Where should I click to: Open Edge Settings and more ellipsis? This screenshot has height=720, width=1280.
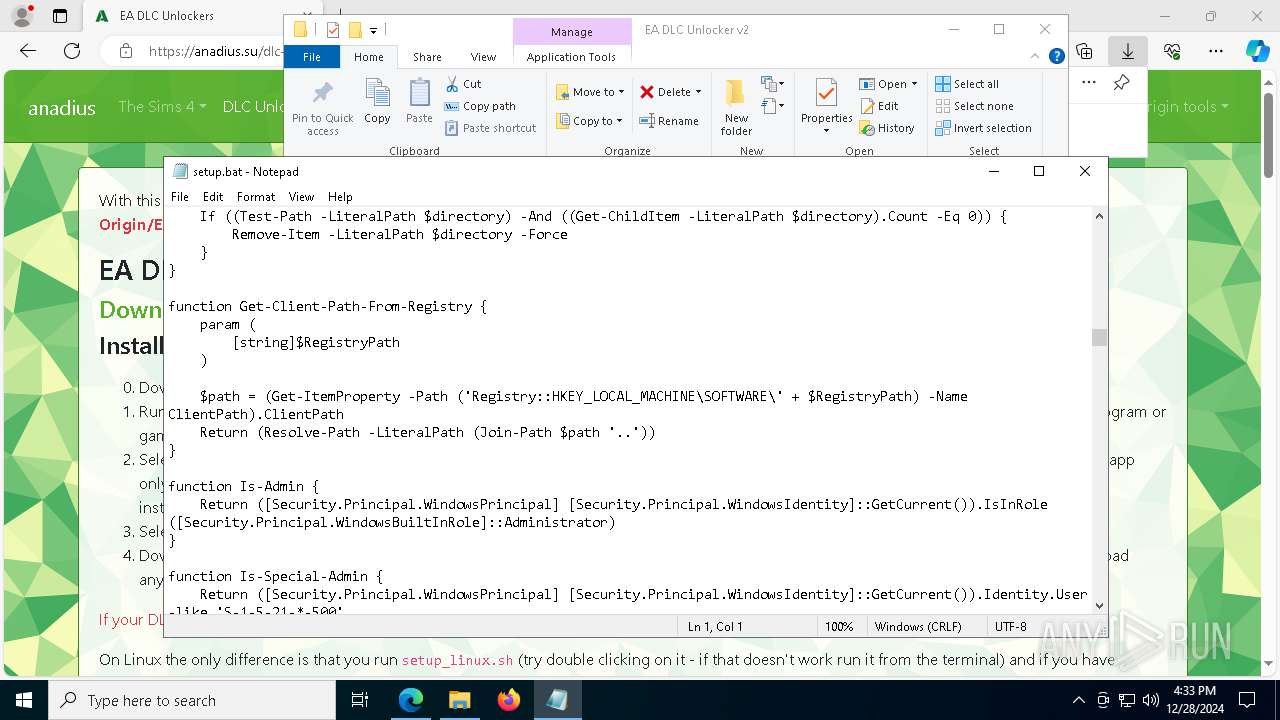[1216, 51]
